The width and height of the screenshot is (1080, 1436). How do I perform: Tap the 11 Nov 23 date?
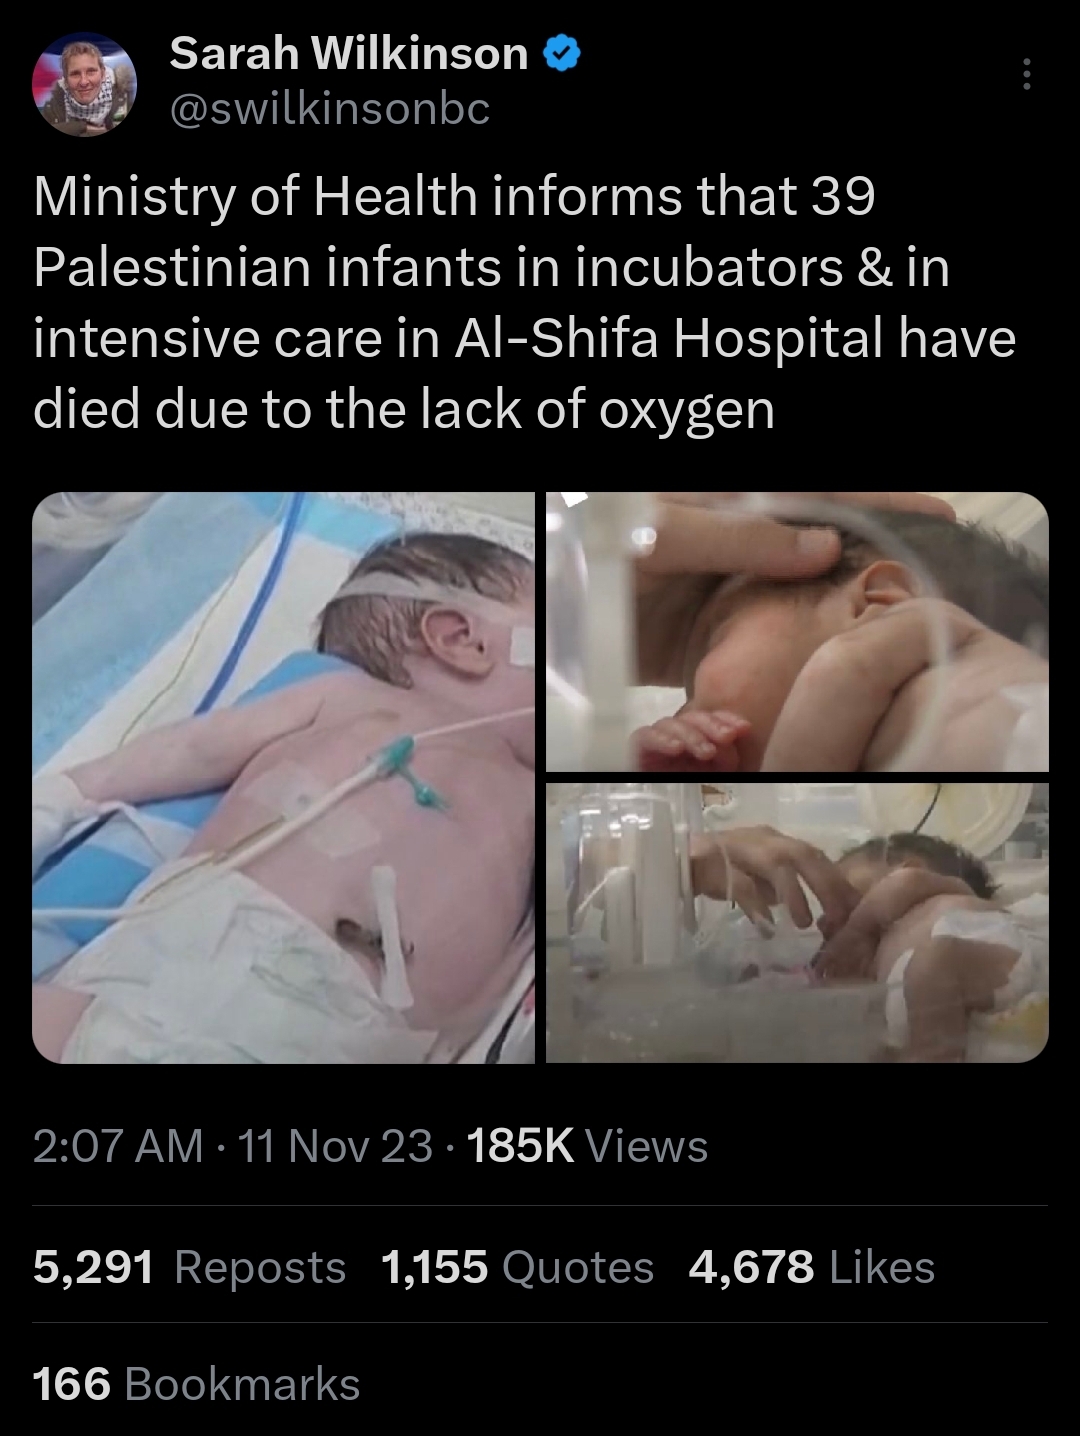(336, 1146)
